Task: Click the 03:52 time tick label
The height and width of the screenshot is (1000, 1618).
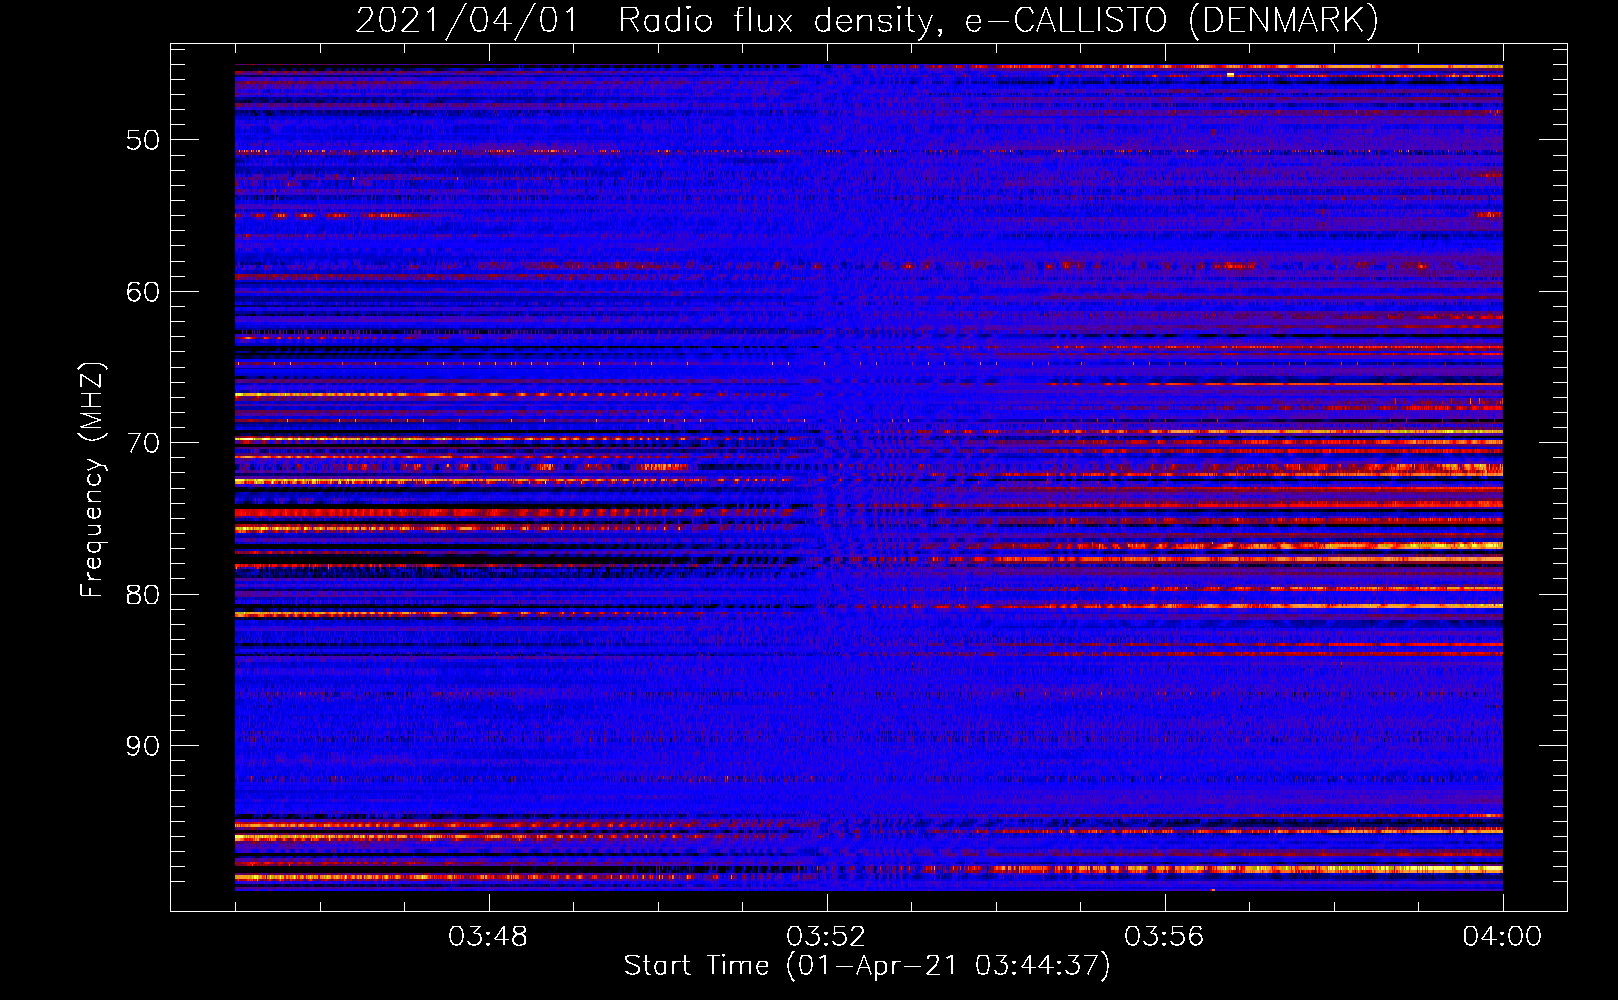Action: [x=826, y=937]
